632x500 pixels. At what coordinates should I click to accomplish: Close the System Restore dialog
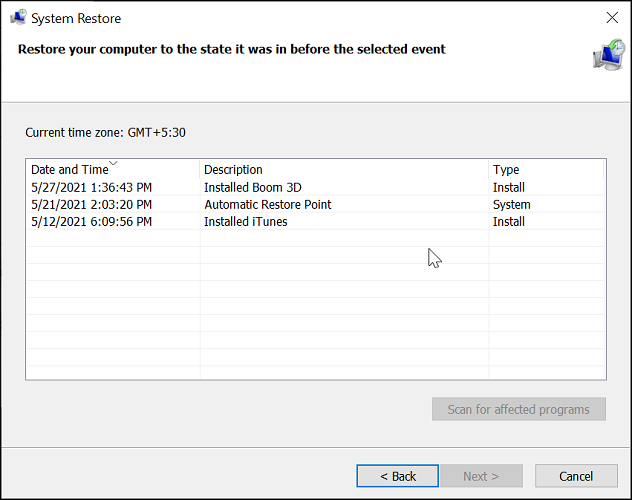pos(612,17)
